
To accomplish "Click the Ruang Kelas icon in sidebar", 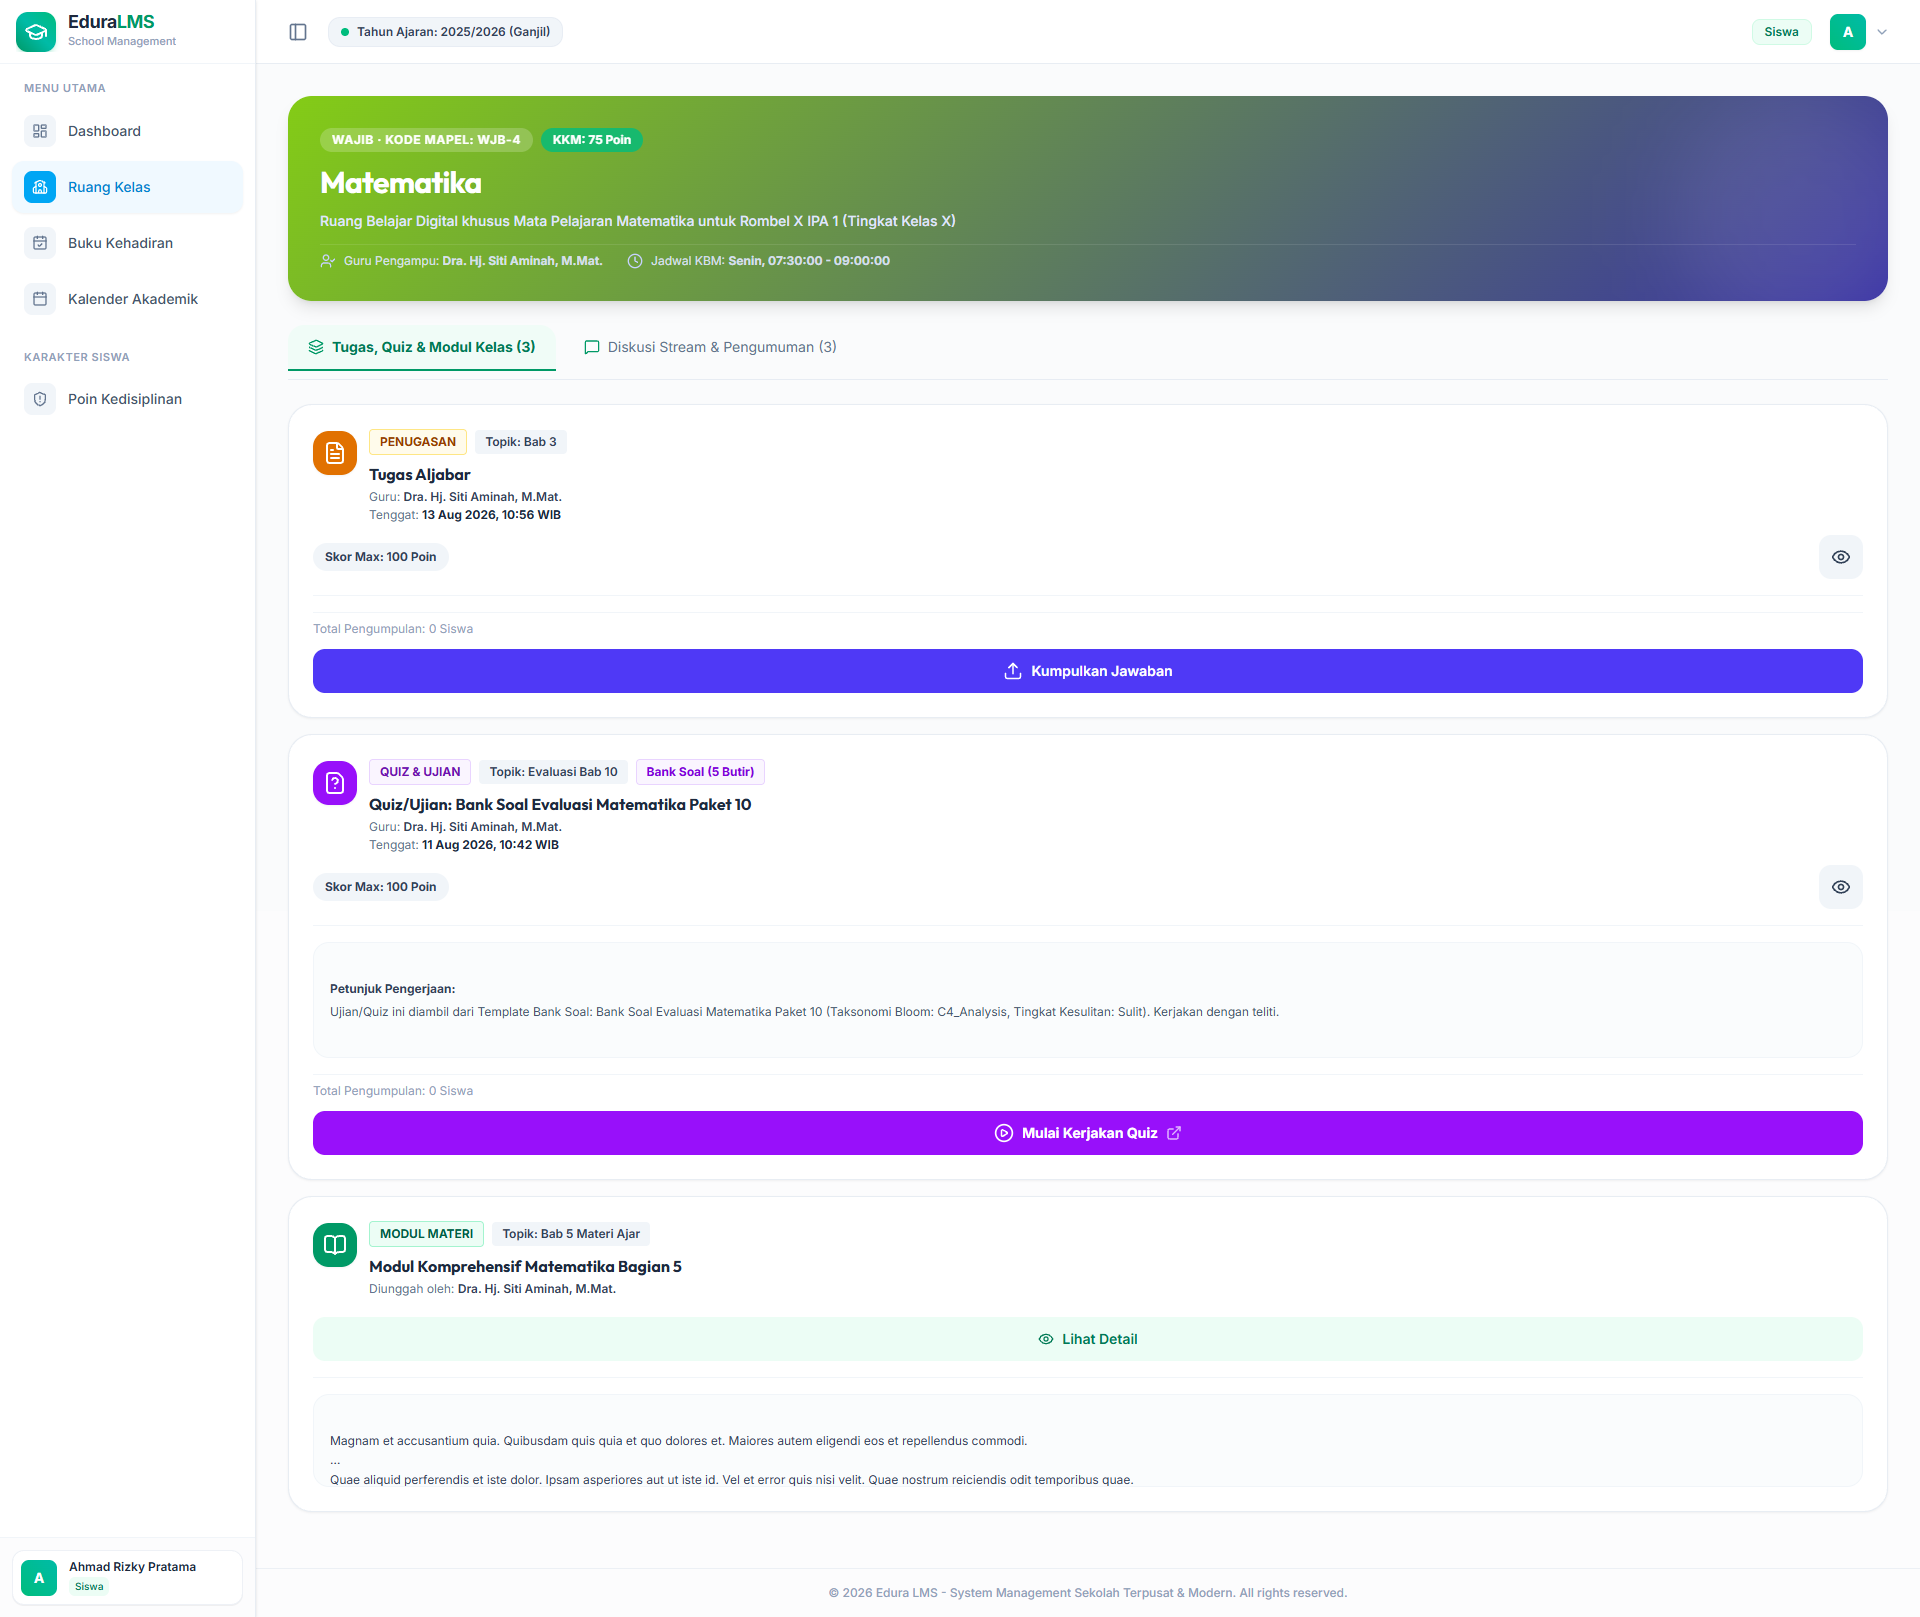I will [x=40, y=187].
